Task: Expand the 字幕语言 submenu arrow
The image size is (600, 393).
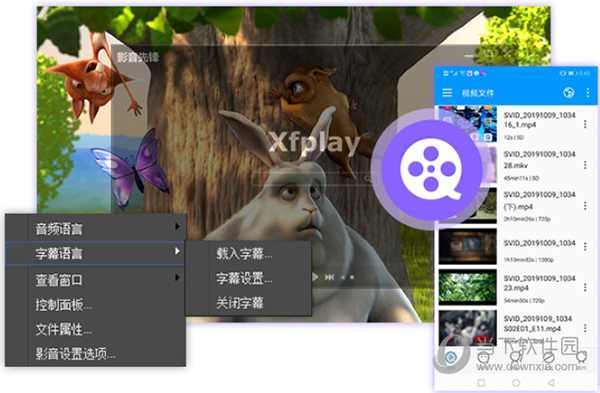Action: tap(177, 251)
